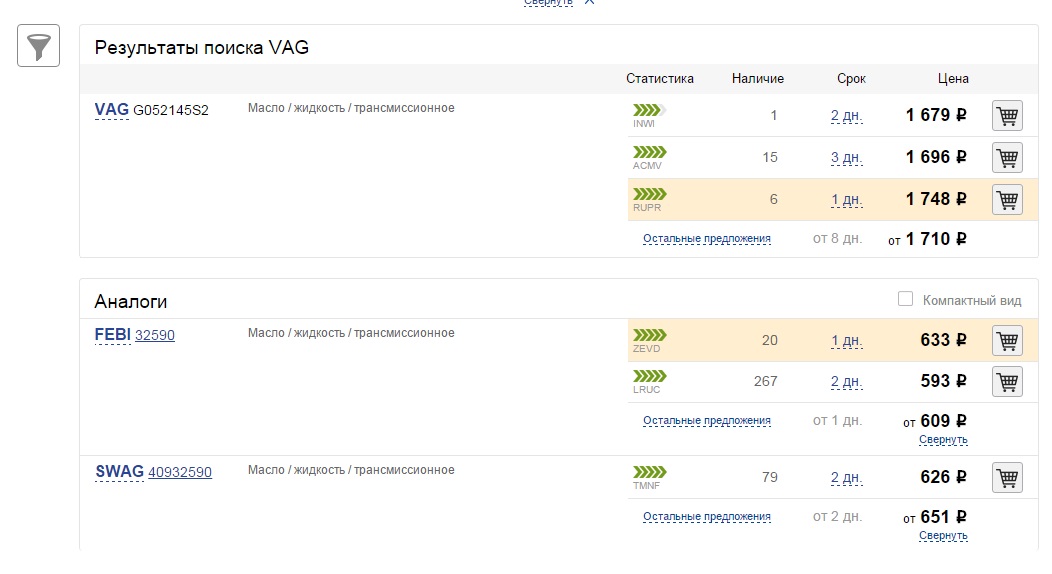Click TMNF supplier statistics arrows
This screenshot has width=1052, height=574.
tap(649, 472)
